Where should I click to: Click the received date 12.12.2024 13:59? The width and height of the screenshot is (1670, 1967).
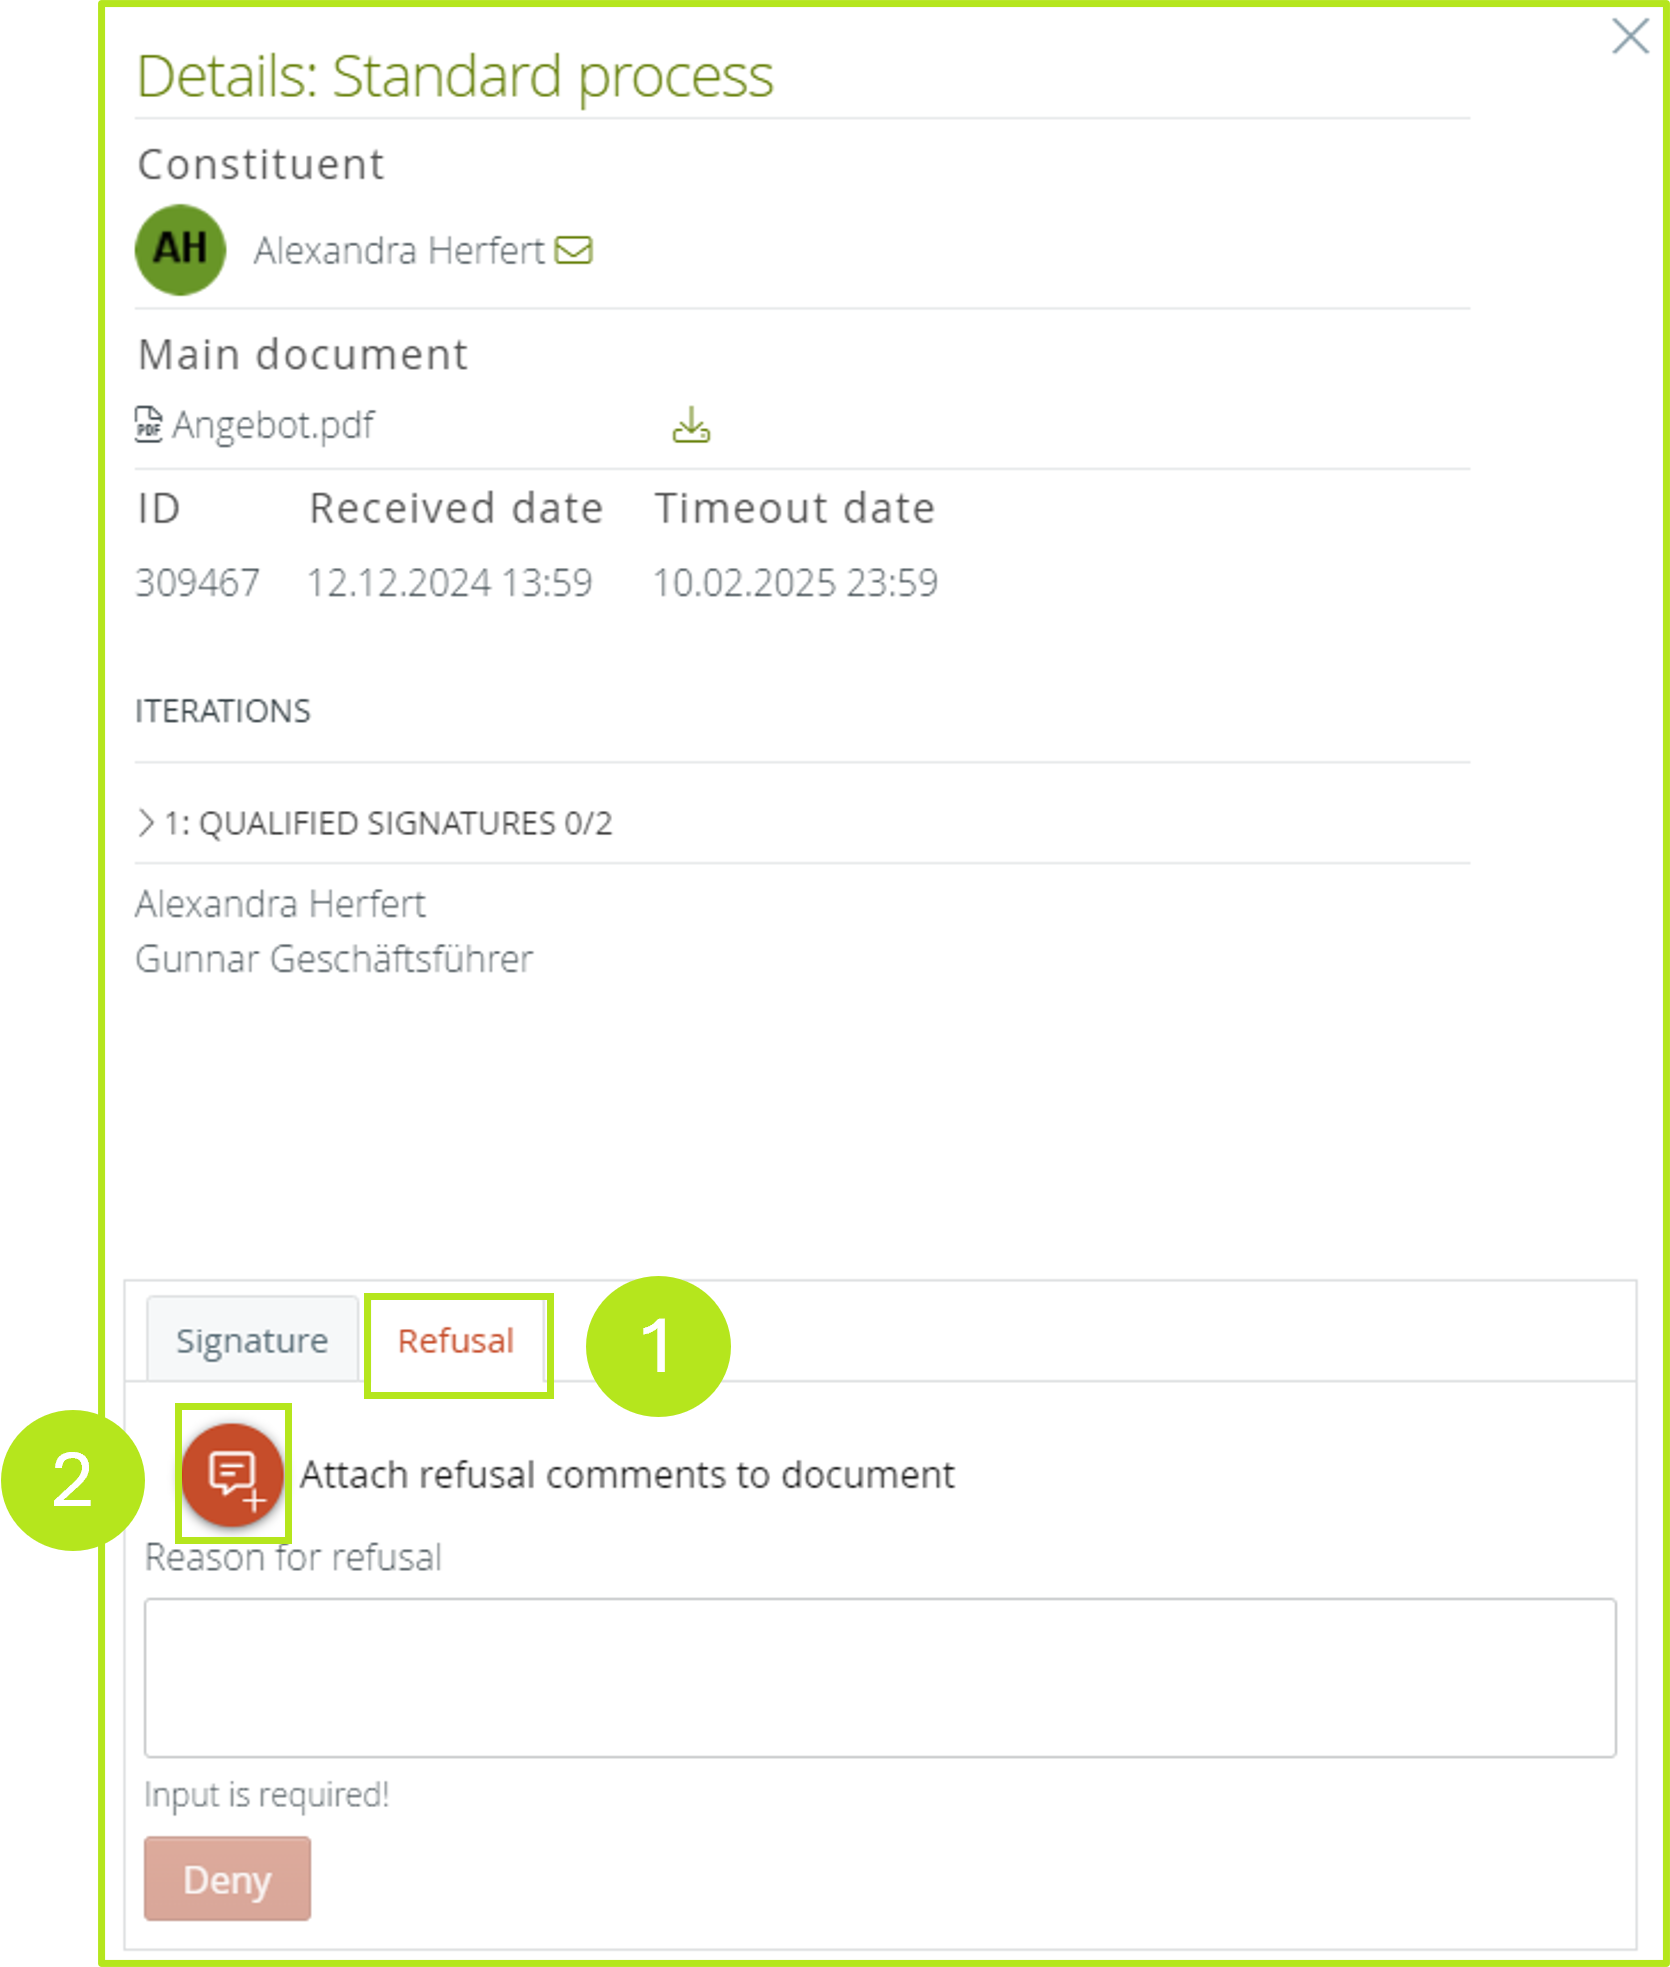(x=449, y=582)
